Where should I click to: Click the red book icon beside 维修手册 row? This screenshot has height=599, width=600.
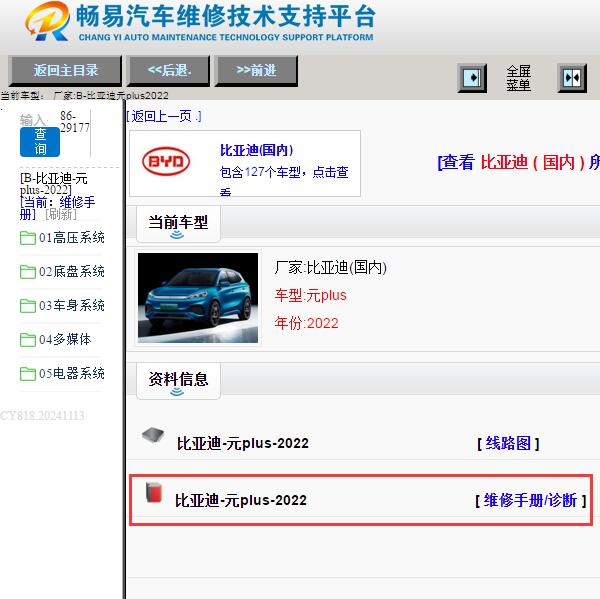[154, 492]
